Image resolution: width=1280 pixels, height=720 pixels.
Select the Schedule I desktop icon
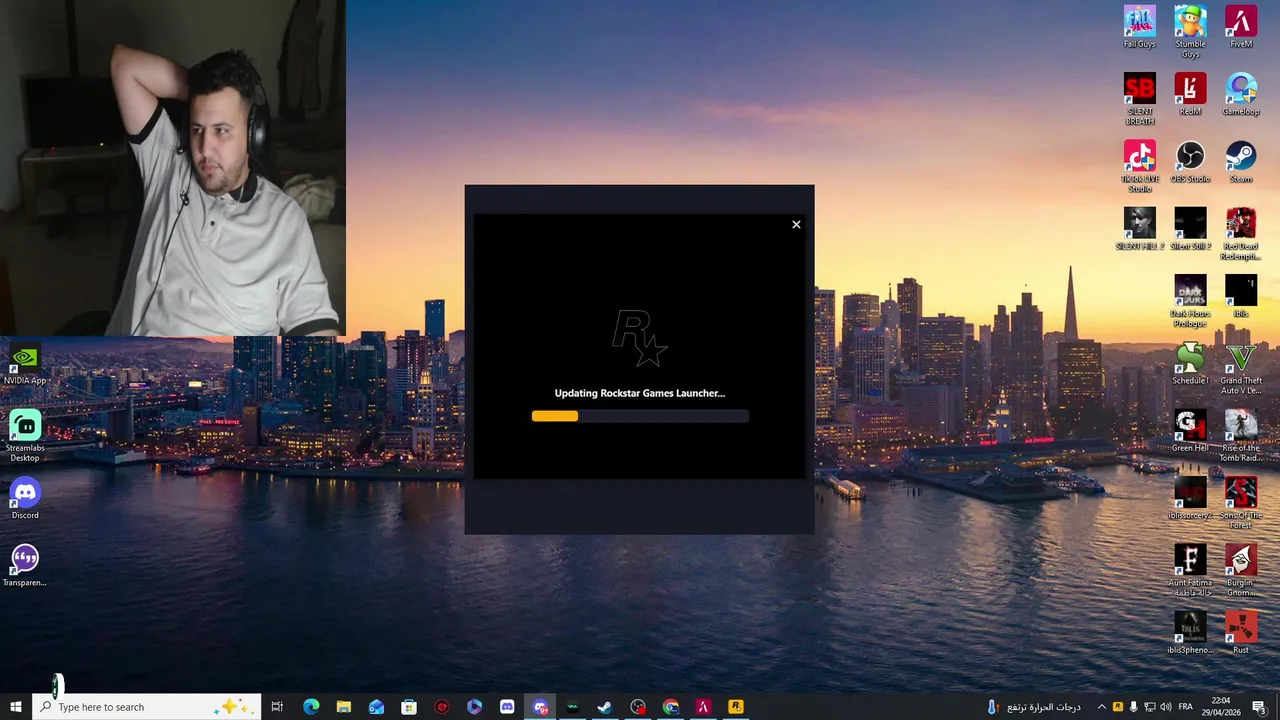(x=1190, y=363)
